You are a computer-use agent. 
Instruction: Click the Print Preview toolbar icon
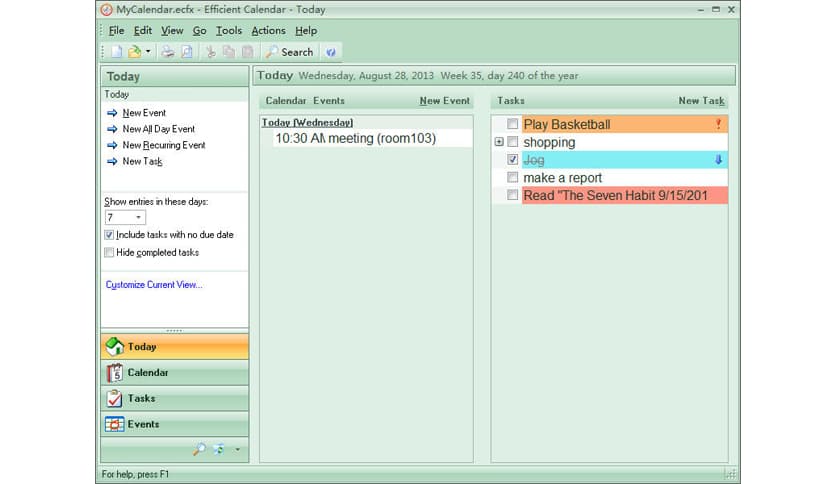(x=187, y=52)
